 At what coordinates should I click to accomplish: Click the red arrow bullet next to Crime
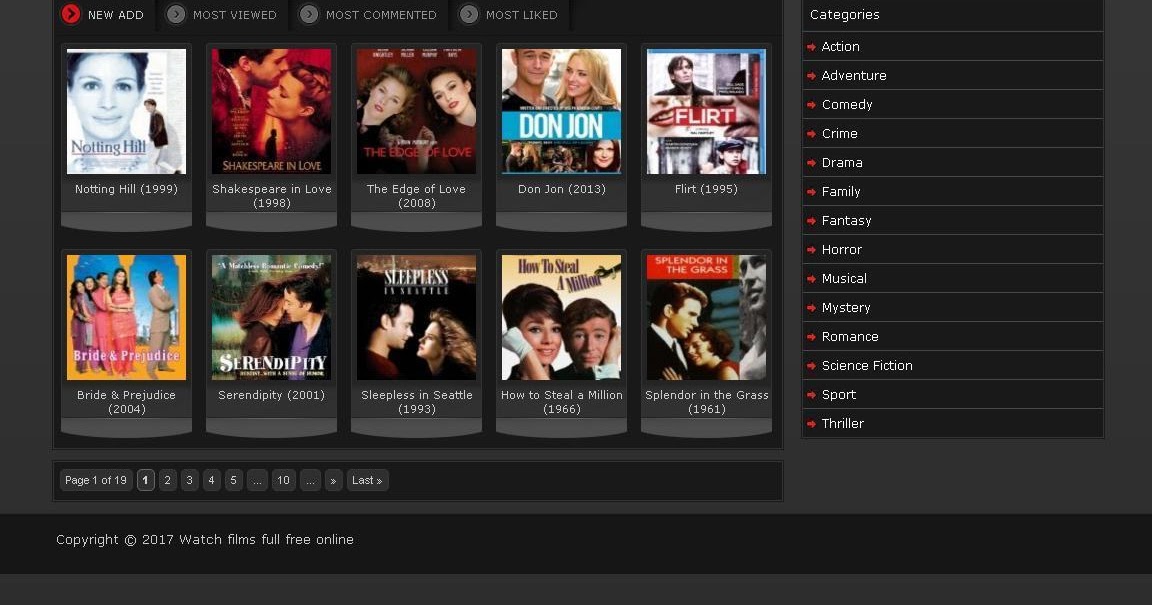tap(811, 134)
